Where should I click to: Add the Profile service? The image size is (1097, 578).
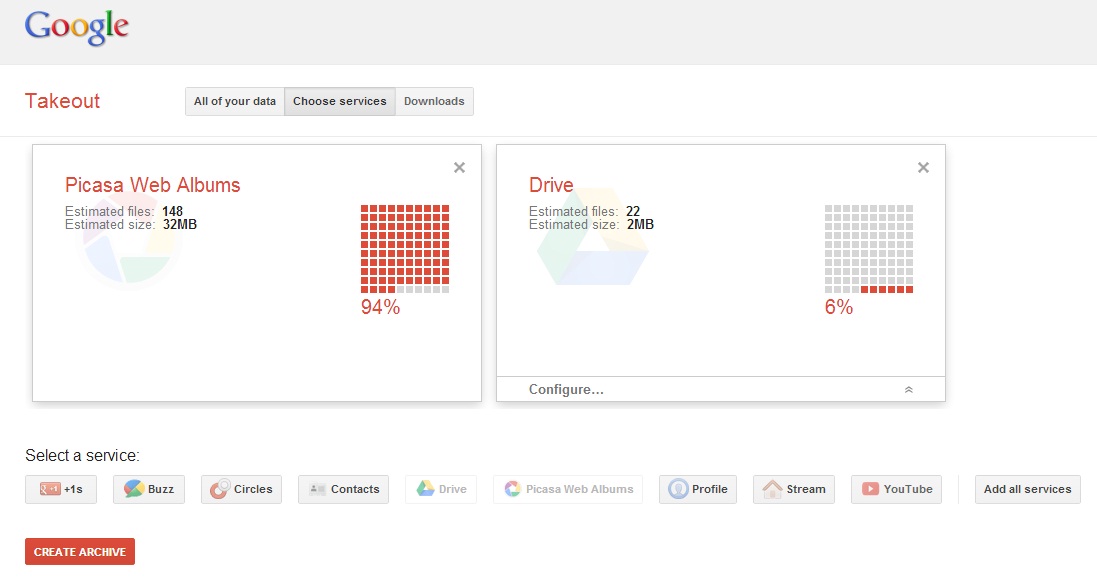[698, 489]
